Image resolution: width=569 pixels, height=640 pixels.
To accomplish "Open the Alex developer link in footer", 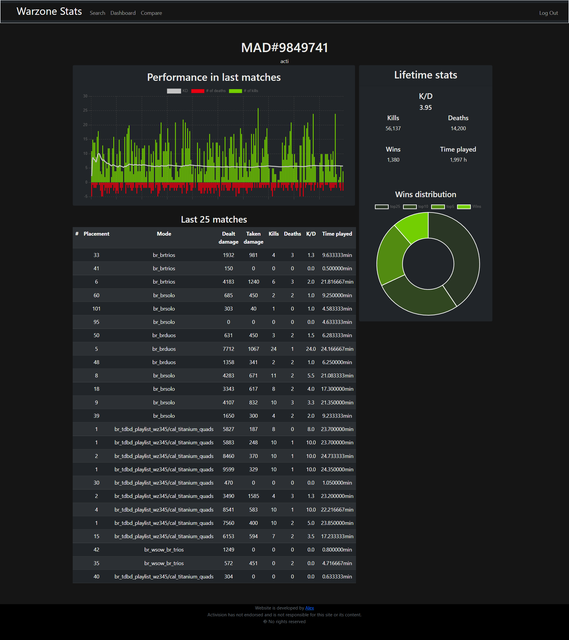I will pyautogui.click(x=309, y=608).
